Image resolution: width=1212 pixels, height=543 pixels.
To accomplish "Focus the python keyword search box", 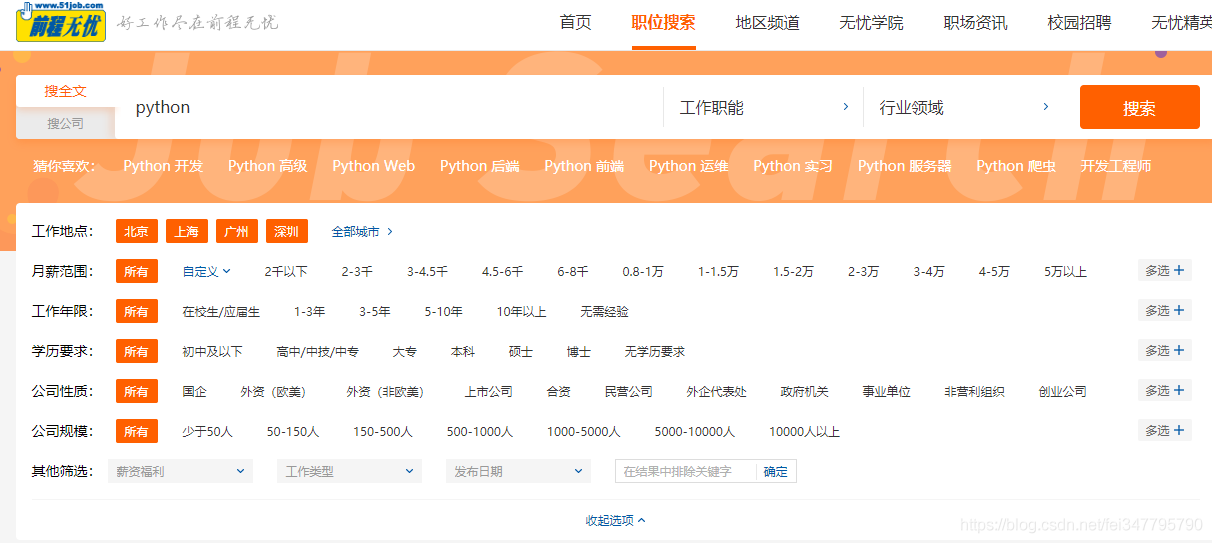I will (x=389, y=107).
